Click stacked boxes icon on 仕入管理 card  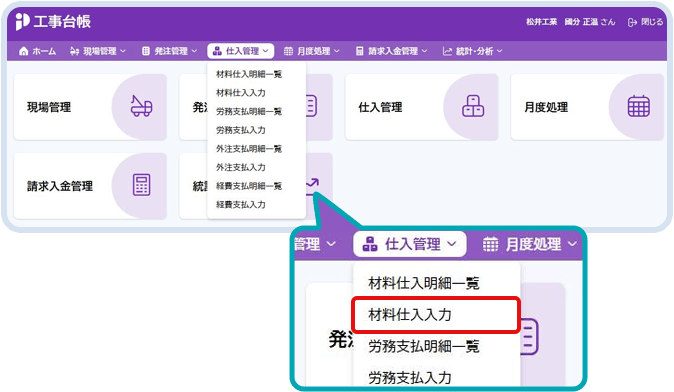coord(473,106)
